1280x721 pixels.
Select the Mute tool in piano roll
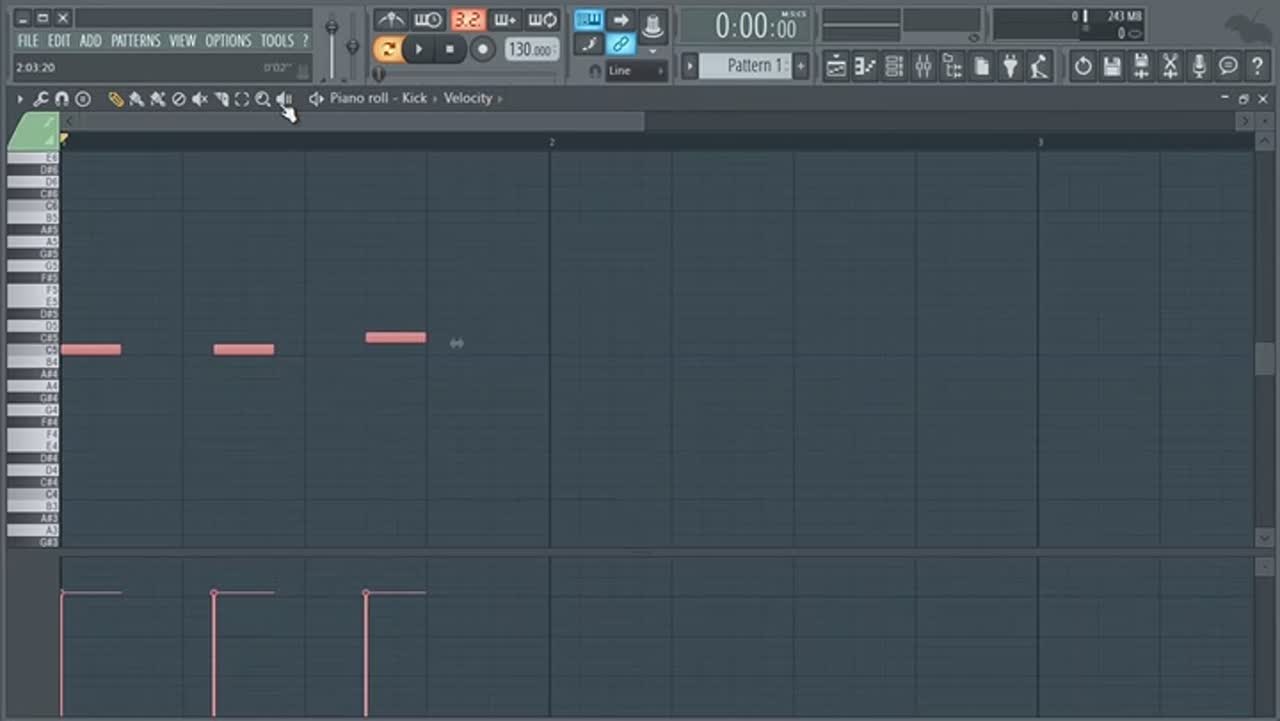(199, 99)
